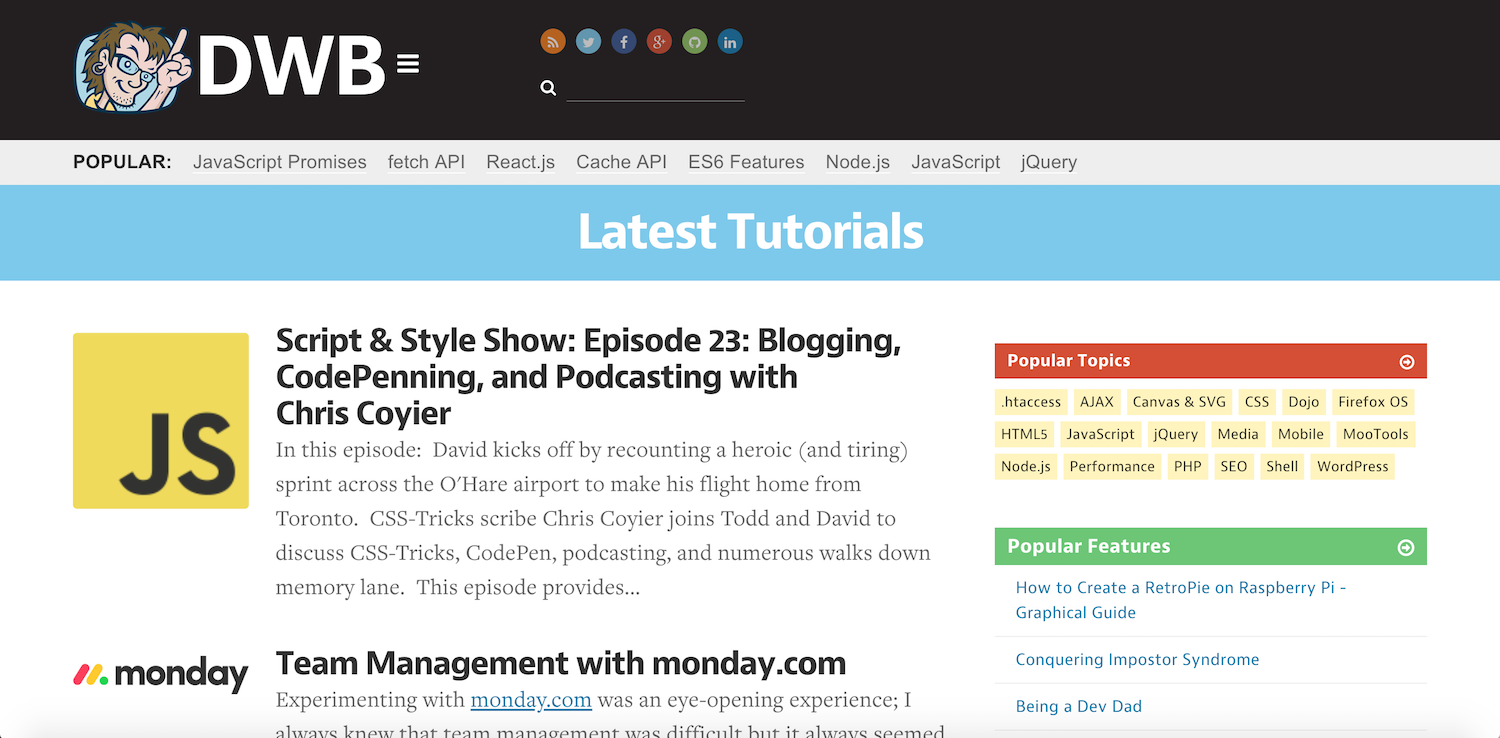Image resolution: width=1500 pixels, height=738 pixels.
Task: Open the hamburger menu next to DWB
Action: [x=408, y=64]
